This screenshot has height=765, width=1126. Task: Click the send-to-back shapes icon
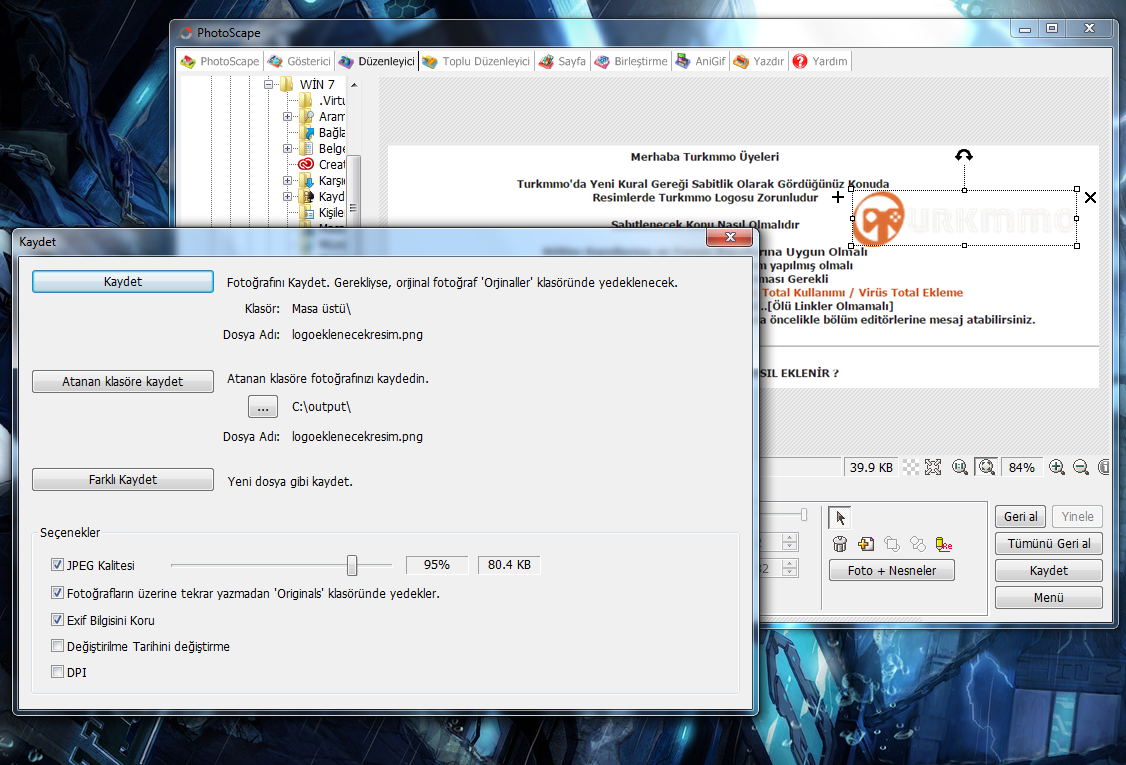click(x=918, y=544)
